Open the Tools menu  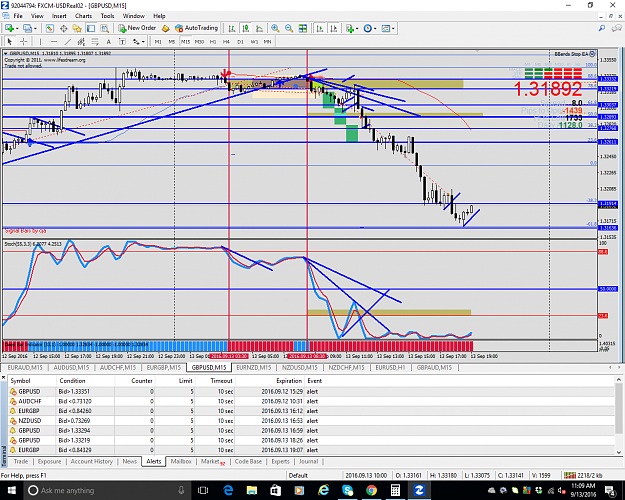tap(107, 16)
